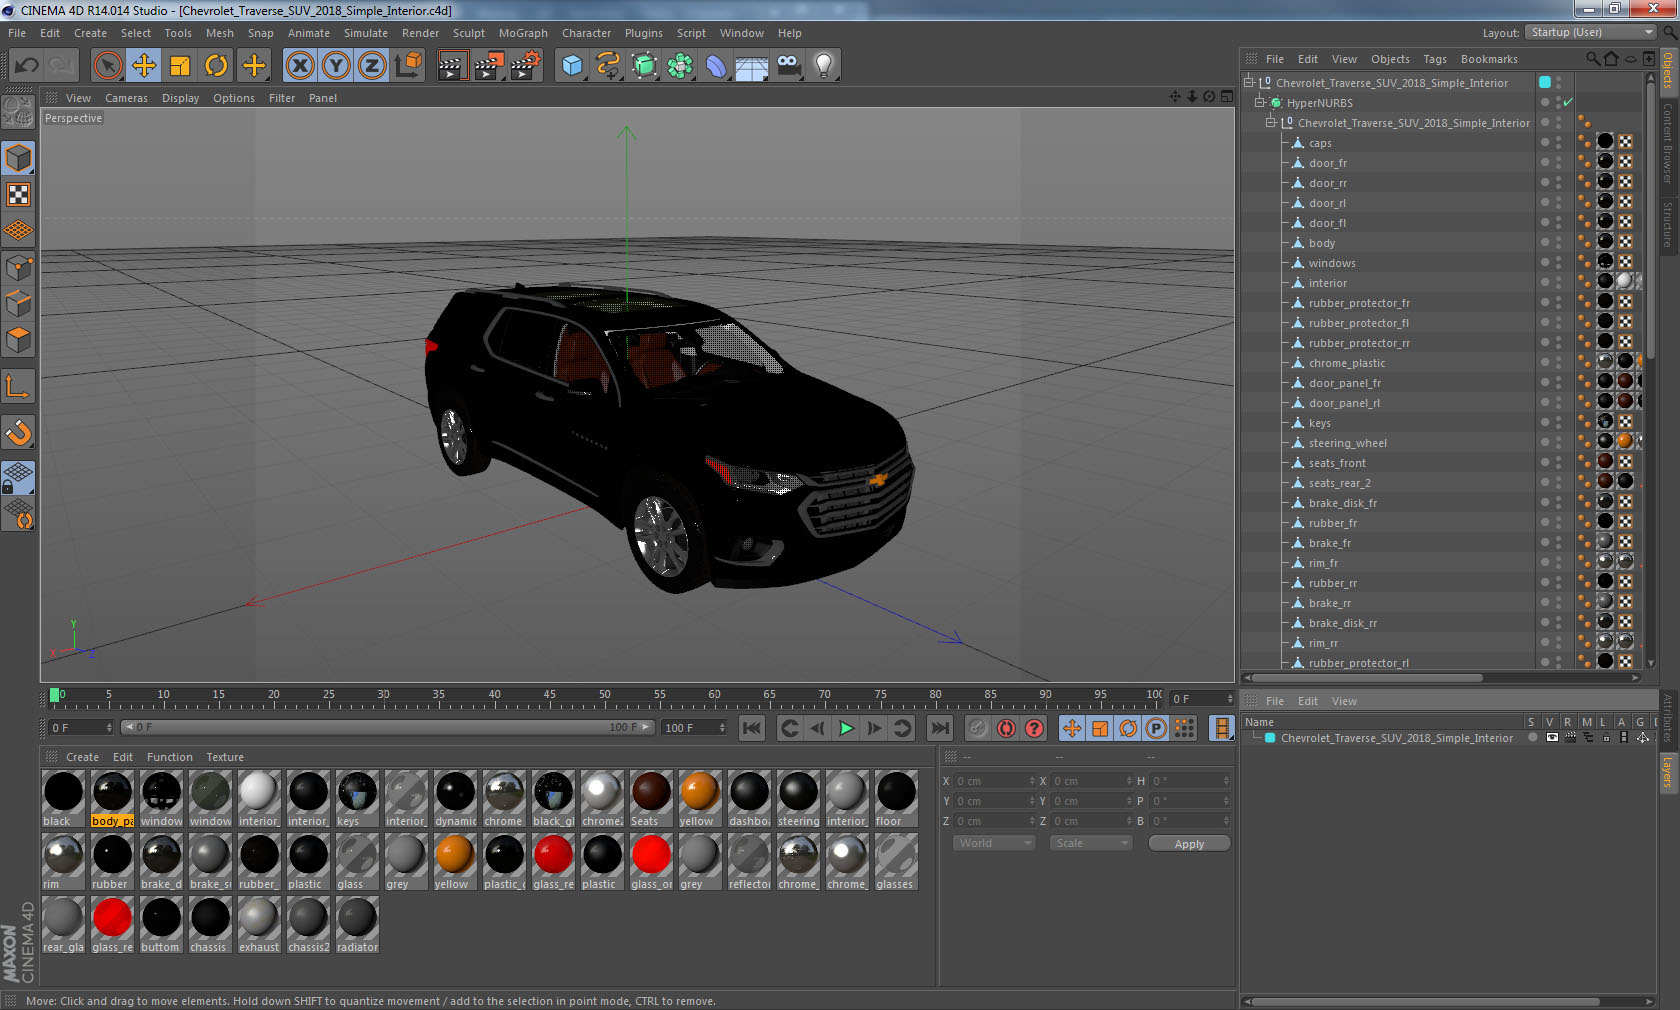Toggle Z axis lock

(372, 66)
